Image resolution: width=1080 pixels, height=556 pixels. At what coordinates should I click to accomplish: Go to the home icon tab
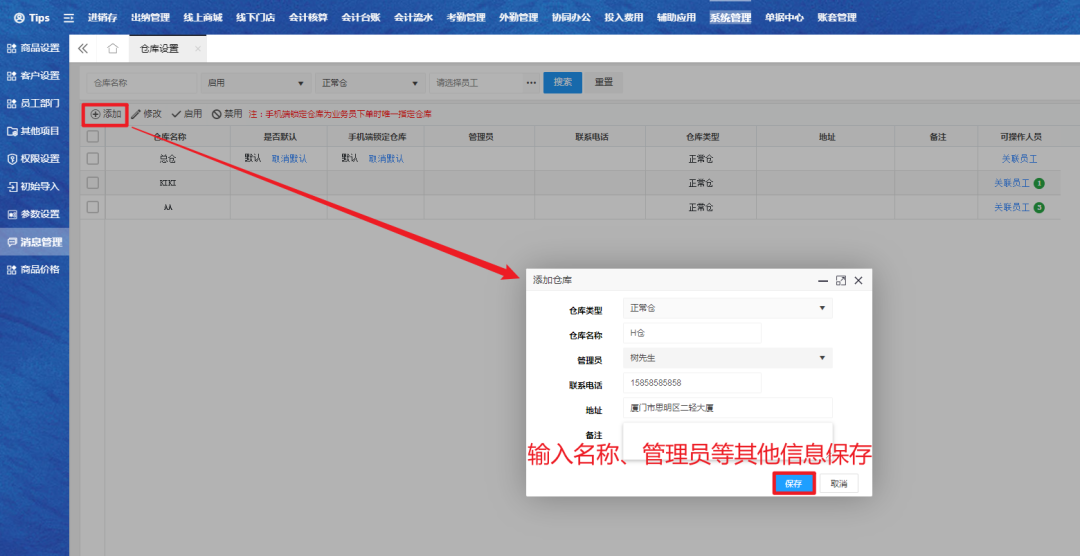pyautogui.click(x=113, y=48)
